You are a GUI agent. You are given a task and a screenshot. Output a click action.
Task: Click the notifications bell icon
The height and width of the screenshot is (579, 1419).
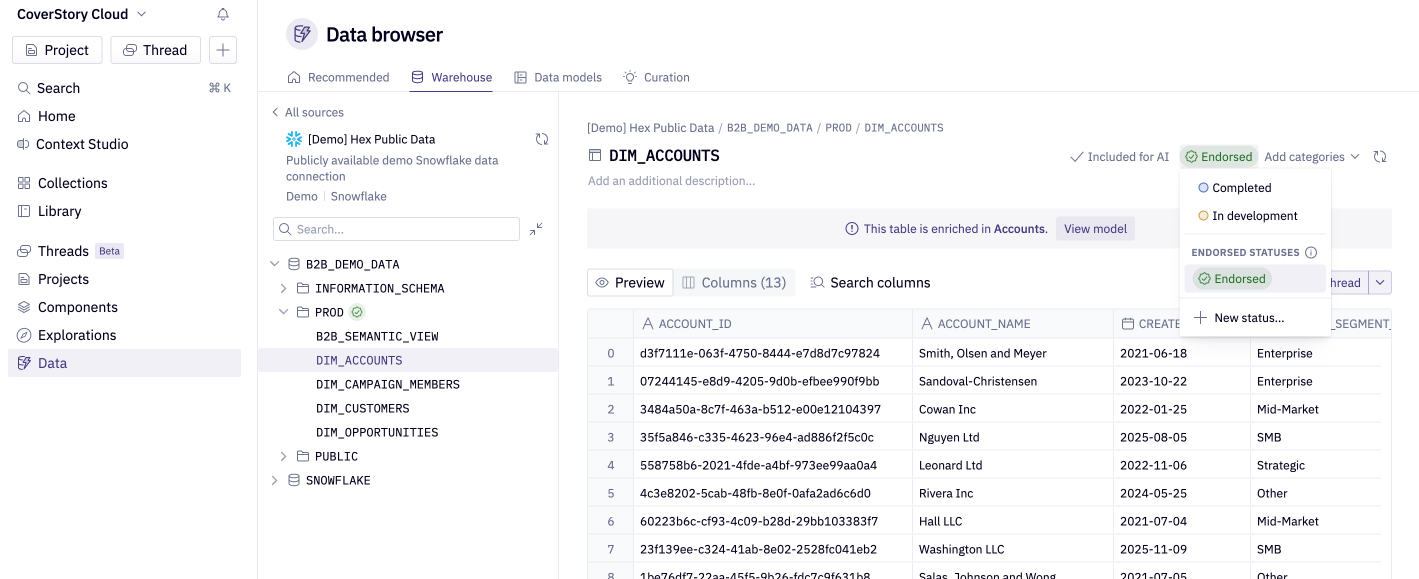(222, 13)
